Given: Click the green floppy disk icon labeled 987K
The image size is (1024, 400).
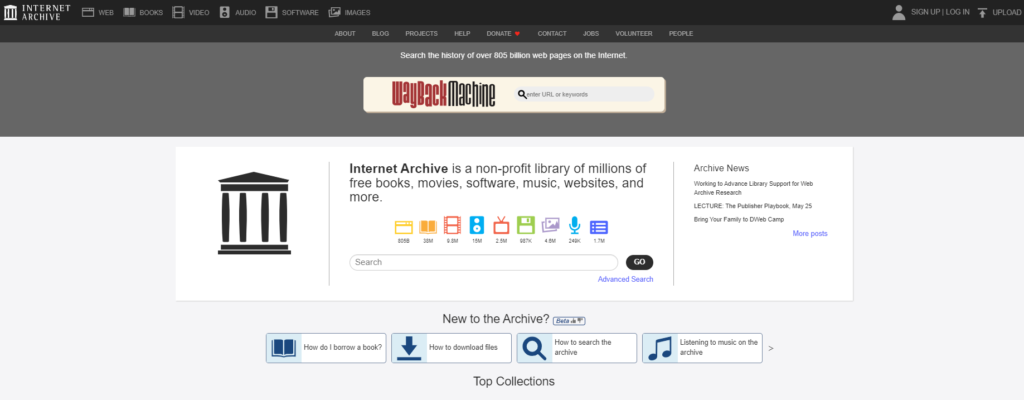Looking at the screenshot, I should tap(526, 226).
